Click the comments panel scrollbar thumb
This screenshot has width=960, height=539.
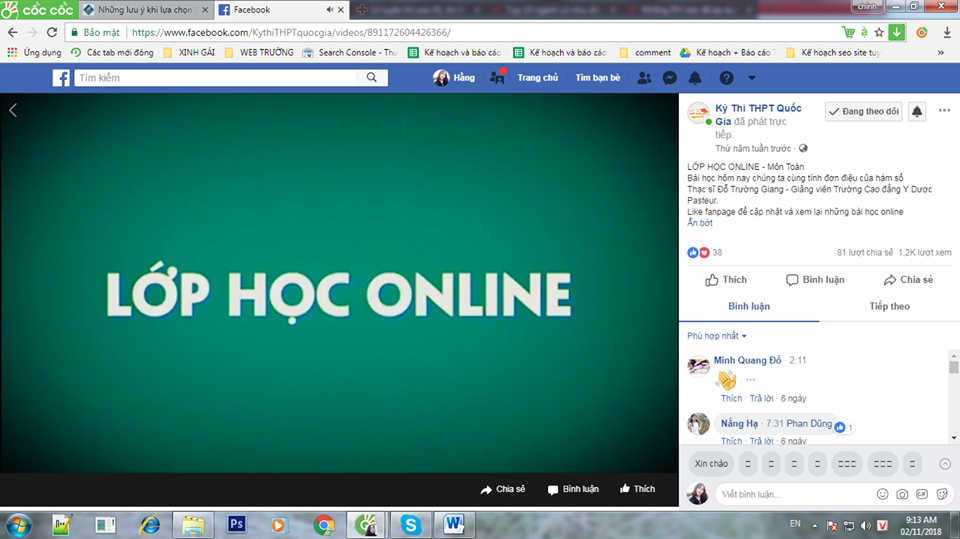pos(954,368)
